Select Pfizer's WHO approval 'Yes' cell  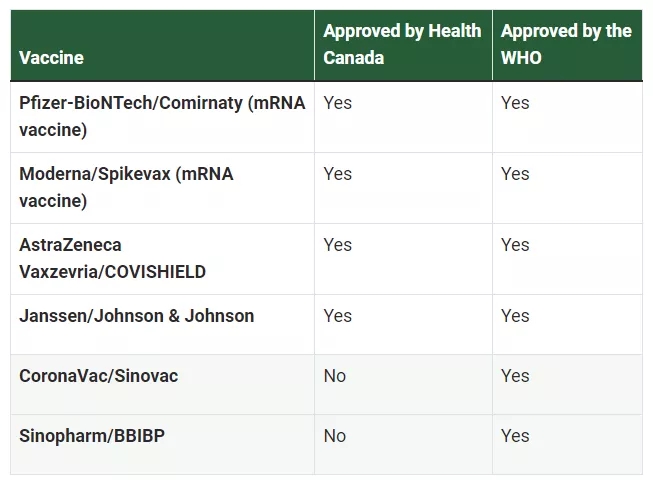click(x=515, y=103)
